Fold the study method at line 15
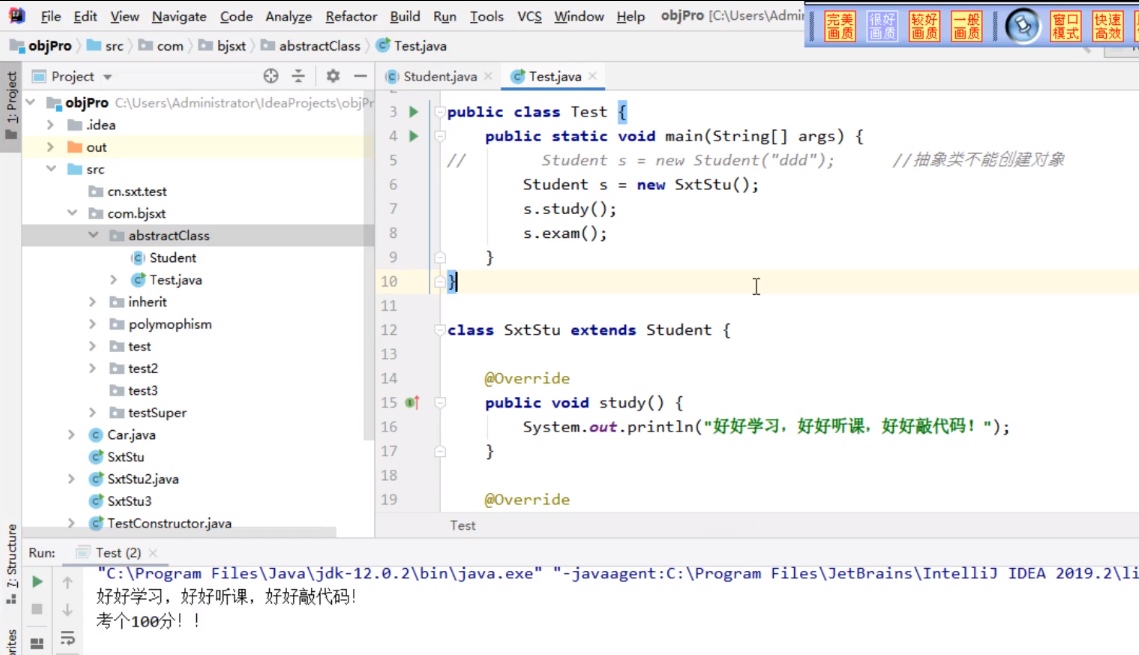This screenshot has width=1139, height=655. (x=439, y=402)
